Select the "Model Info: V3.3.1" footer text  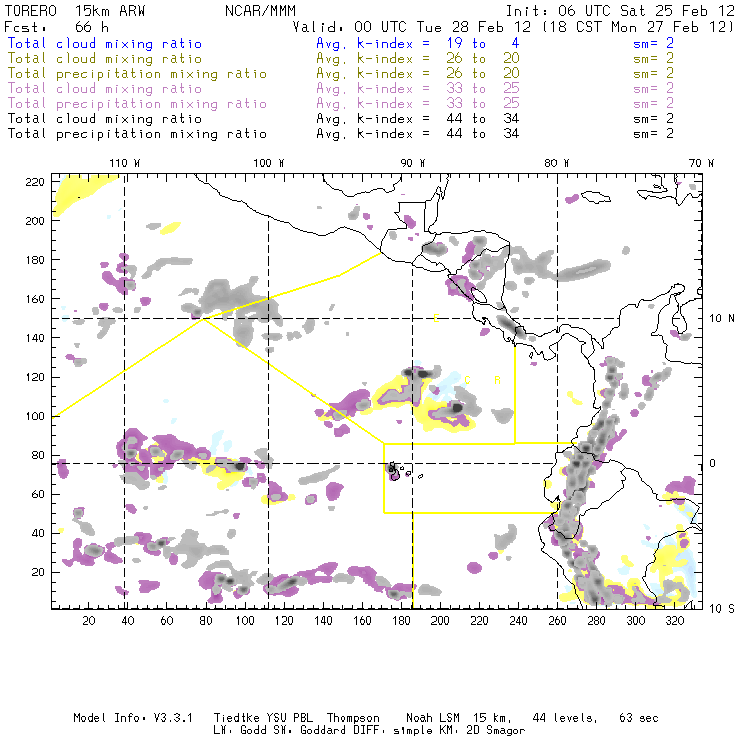click(133, 718)
